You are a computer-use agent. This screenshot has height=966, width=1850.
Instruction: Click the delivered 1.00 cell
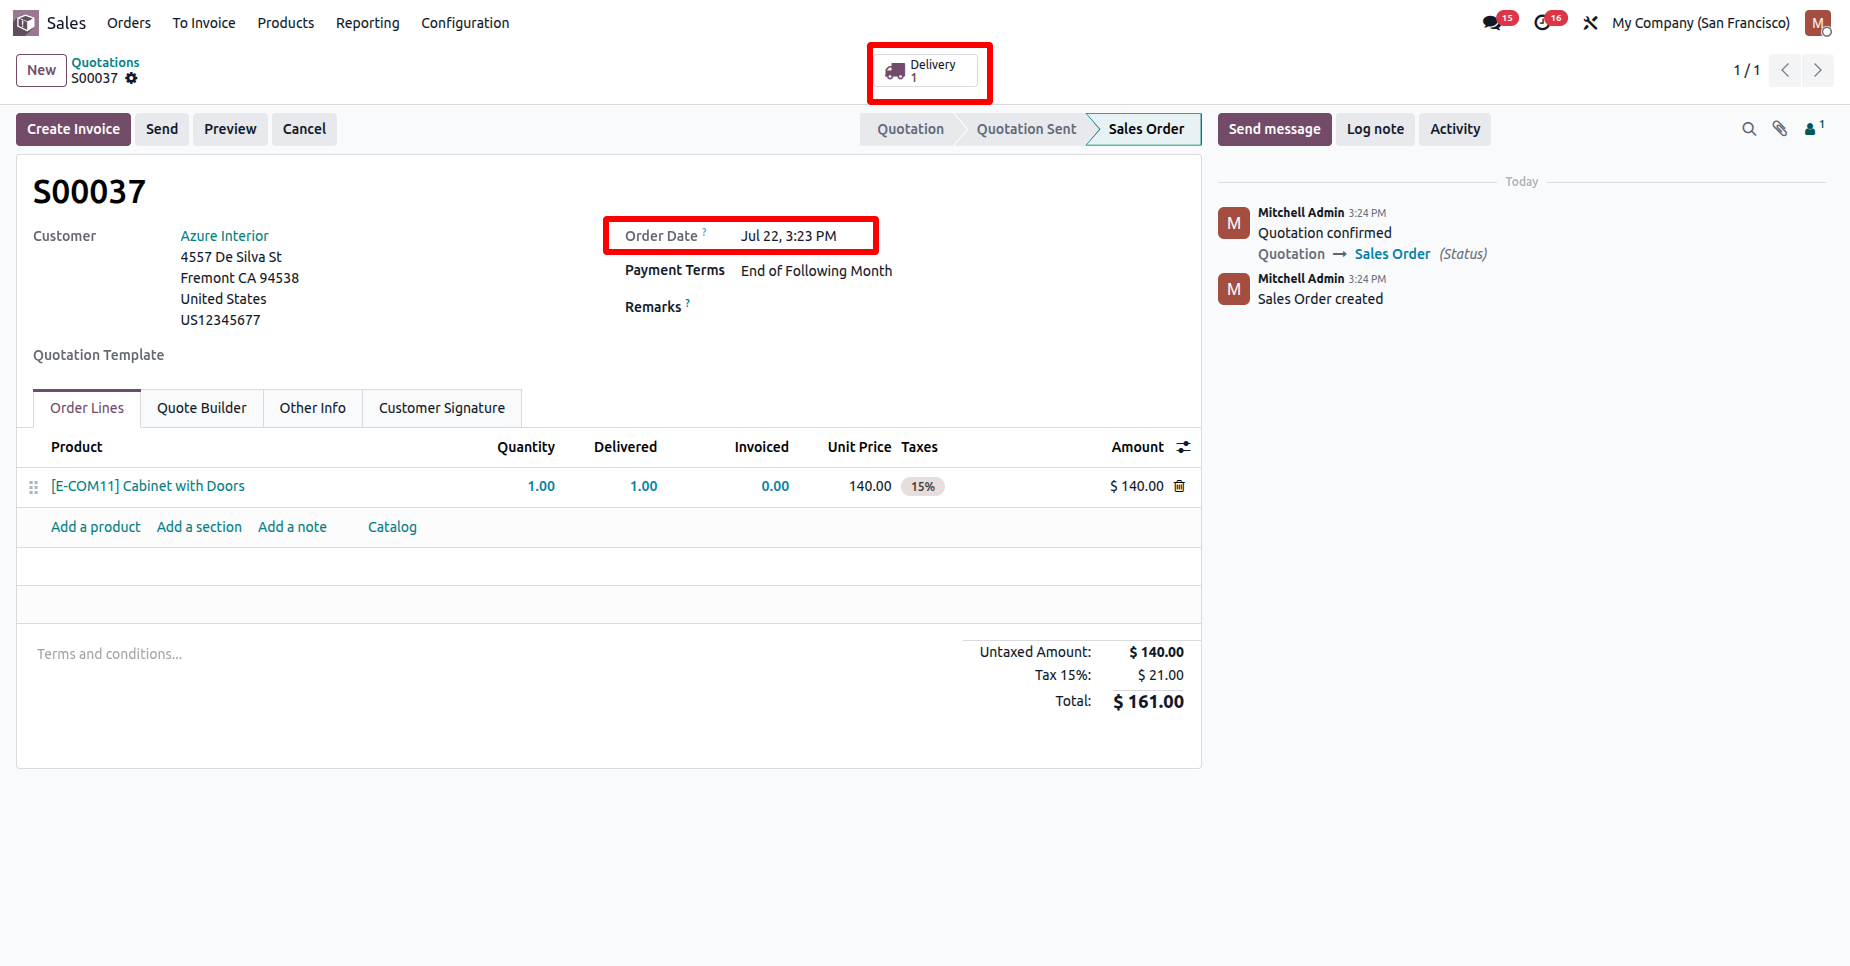click(643, 486)
